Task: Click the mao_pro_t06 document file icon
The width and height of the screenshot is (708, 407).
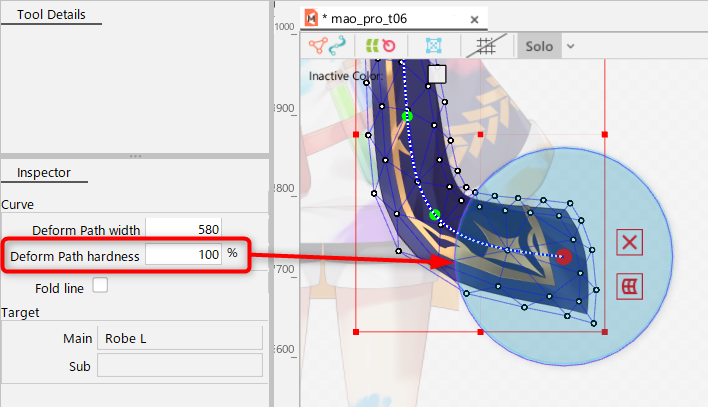Action: point(311,18)
